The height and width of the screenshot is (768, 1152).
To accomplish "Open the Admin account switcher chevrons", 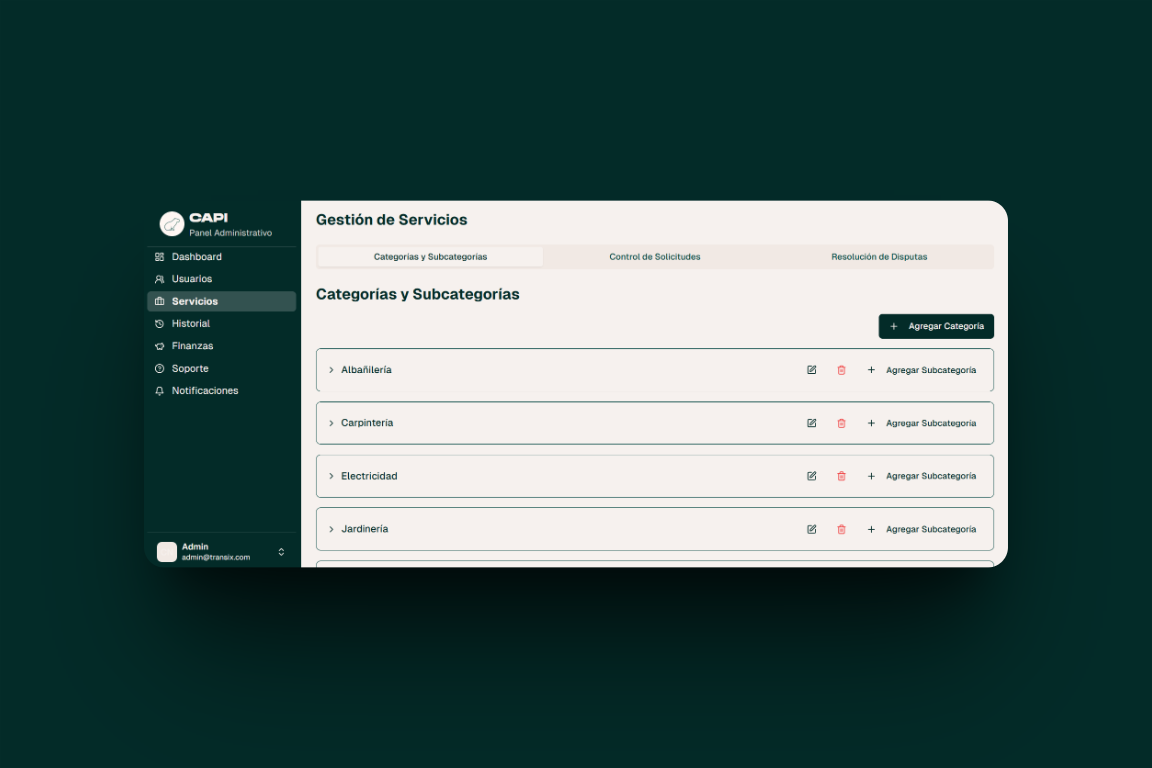I will pos(281,552).
